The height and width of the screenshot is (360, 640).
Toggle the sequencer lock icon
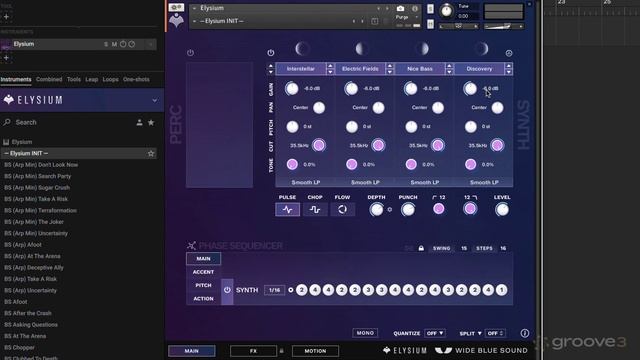(421, 248)
